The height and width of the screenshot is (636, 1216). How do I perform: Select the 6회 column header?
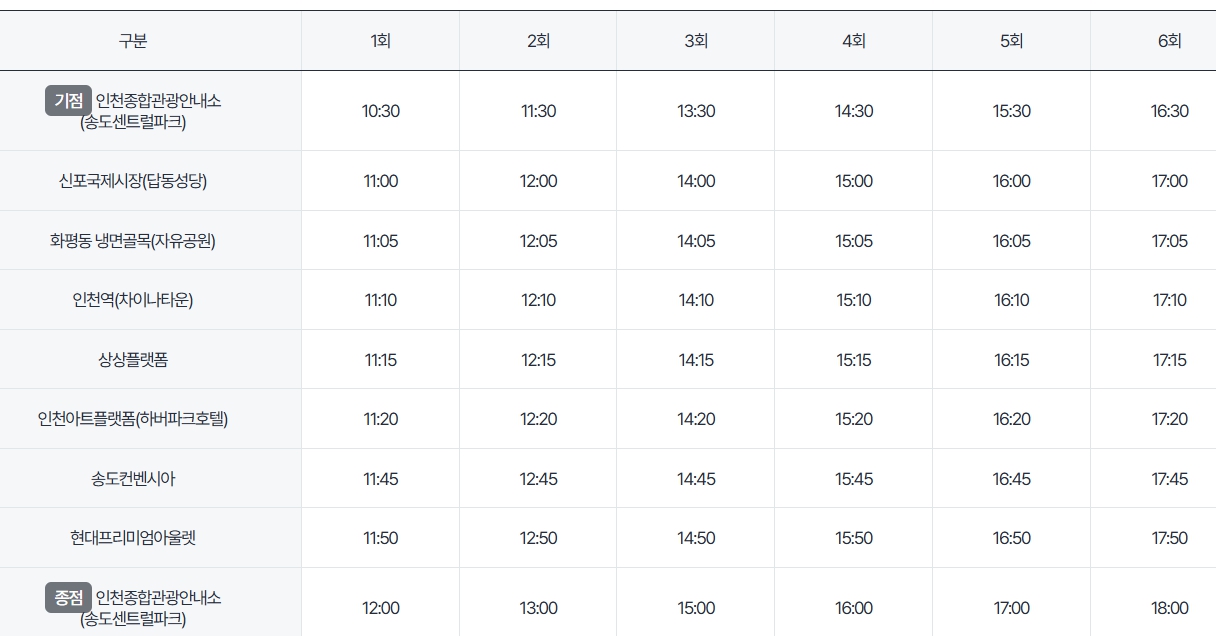click(1169, 41)
